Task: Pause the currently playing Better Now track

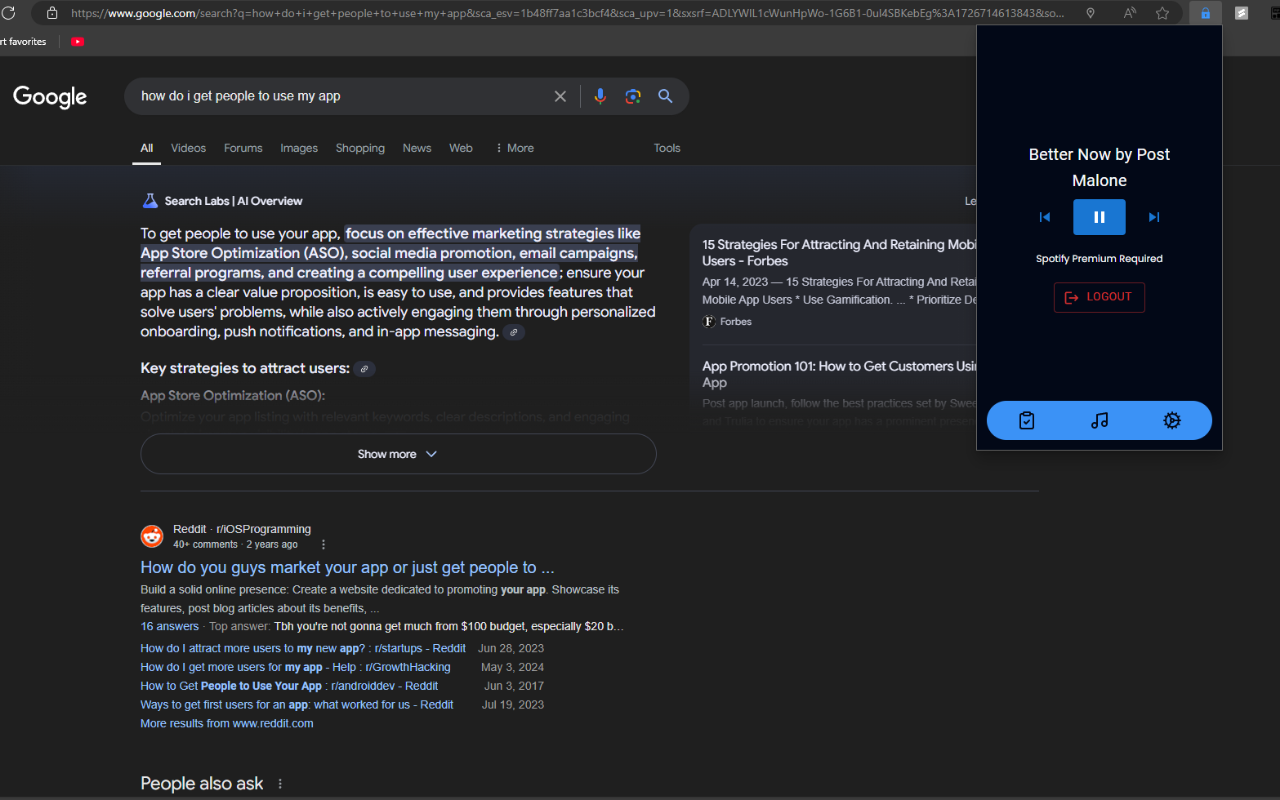Action: (x=1098, y=217)
